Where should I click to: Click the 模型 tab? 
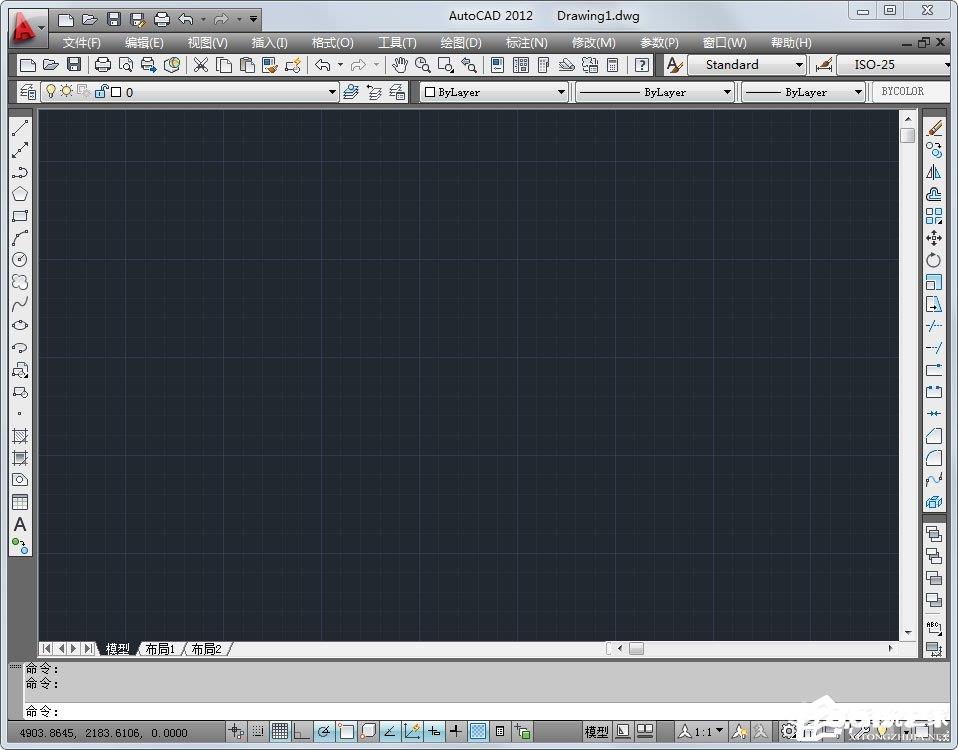tap(117, 649)
